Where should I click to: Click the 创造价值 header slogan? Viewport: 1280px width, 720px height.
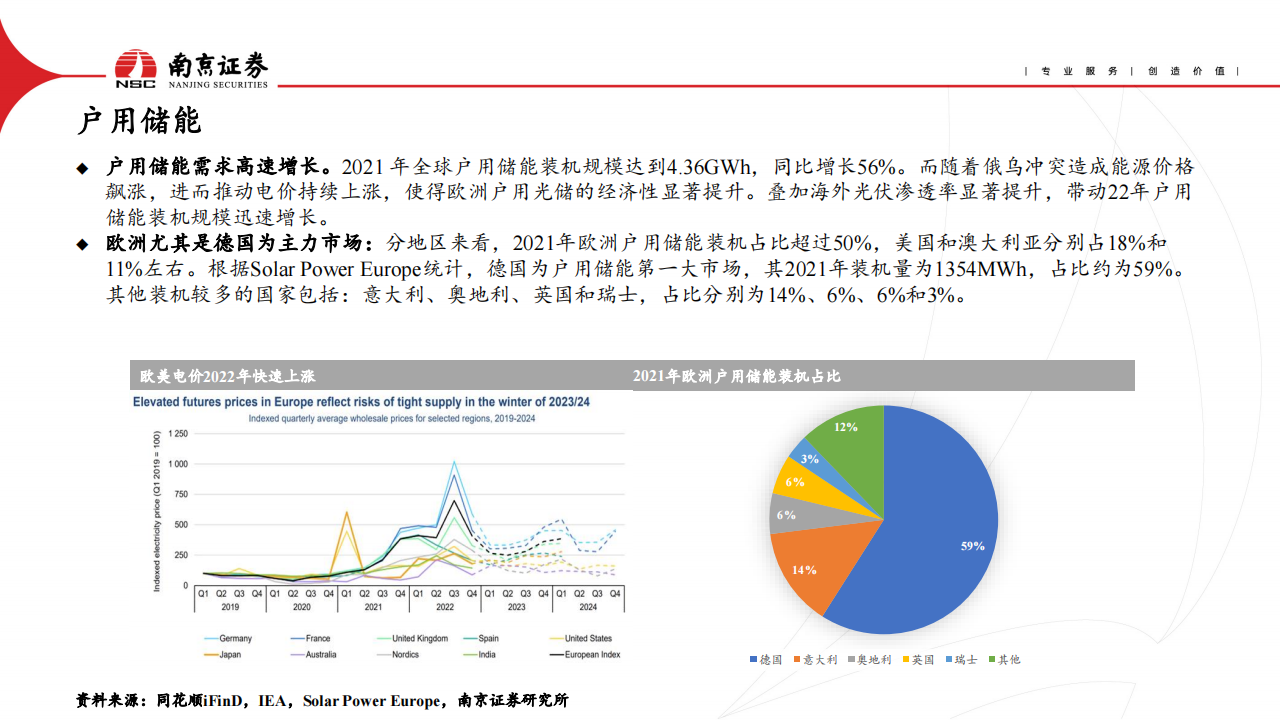1185,71
